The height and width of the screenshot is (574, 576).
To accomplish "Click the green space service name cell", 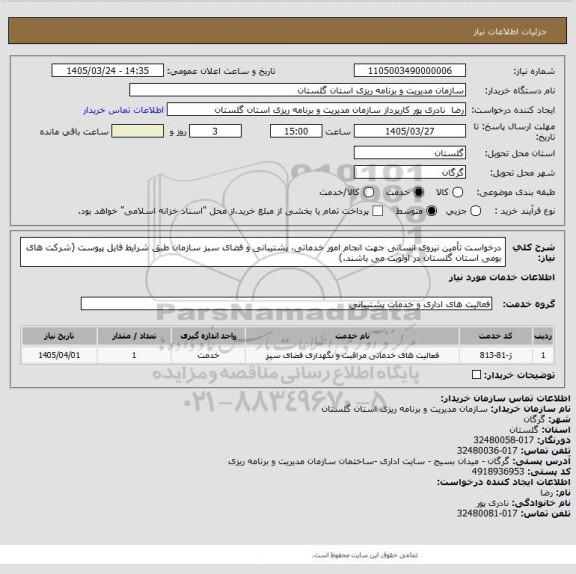I will 352,355.
